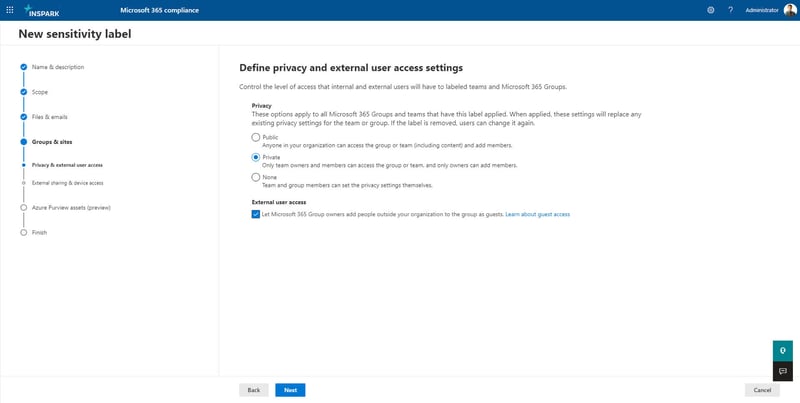Go to the Files & emails step
This screenshot has width=800, height=403.
tap(49, 117)
